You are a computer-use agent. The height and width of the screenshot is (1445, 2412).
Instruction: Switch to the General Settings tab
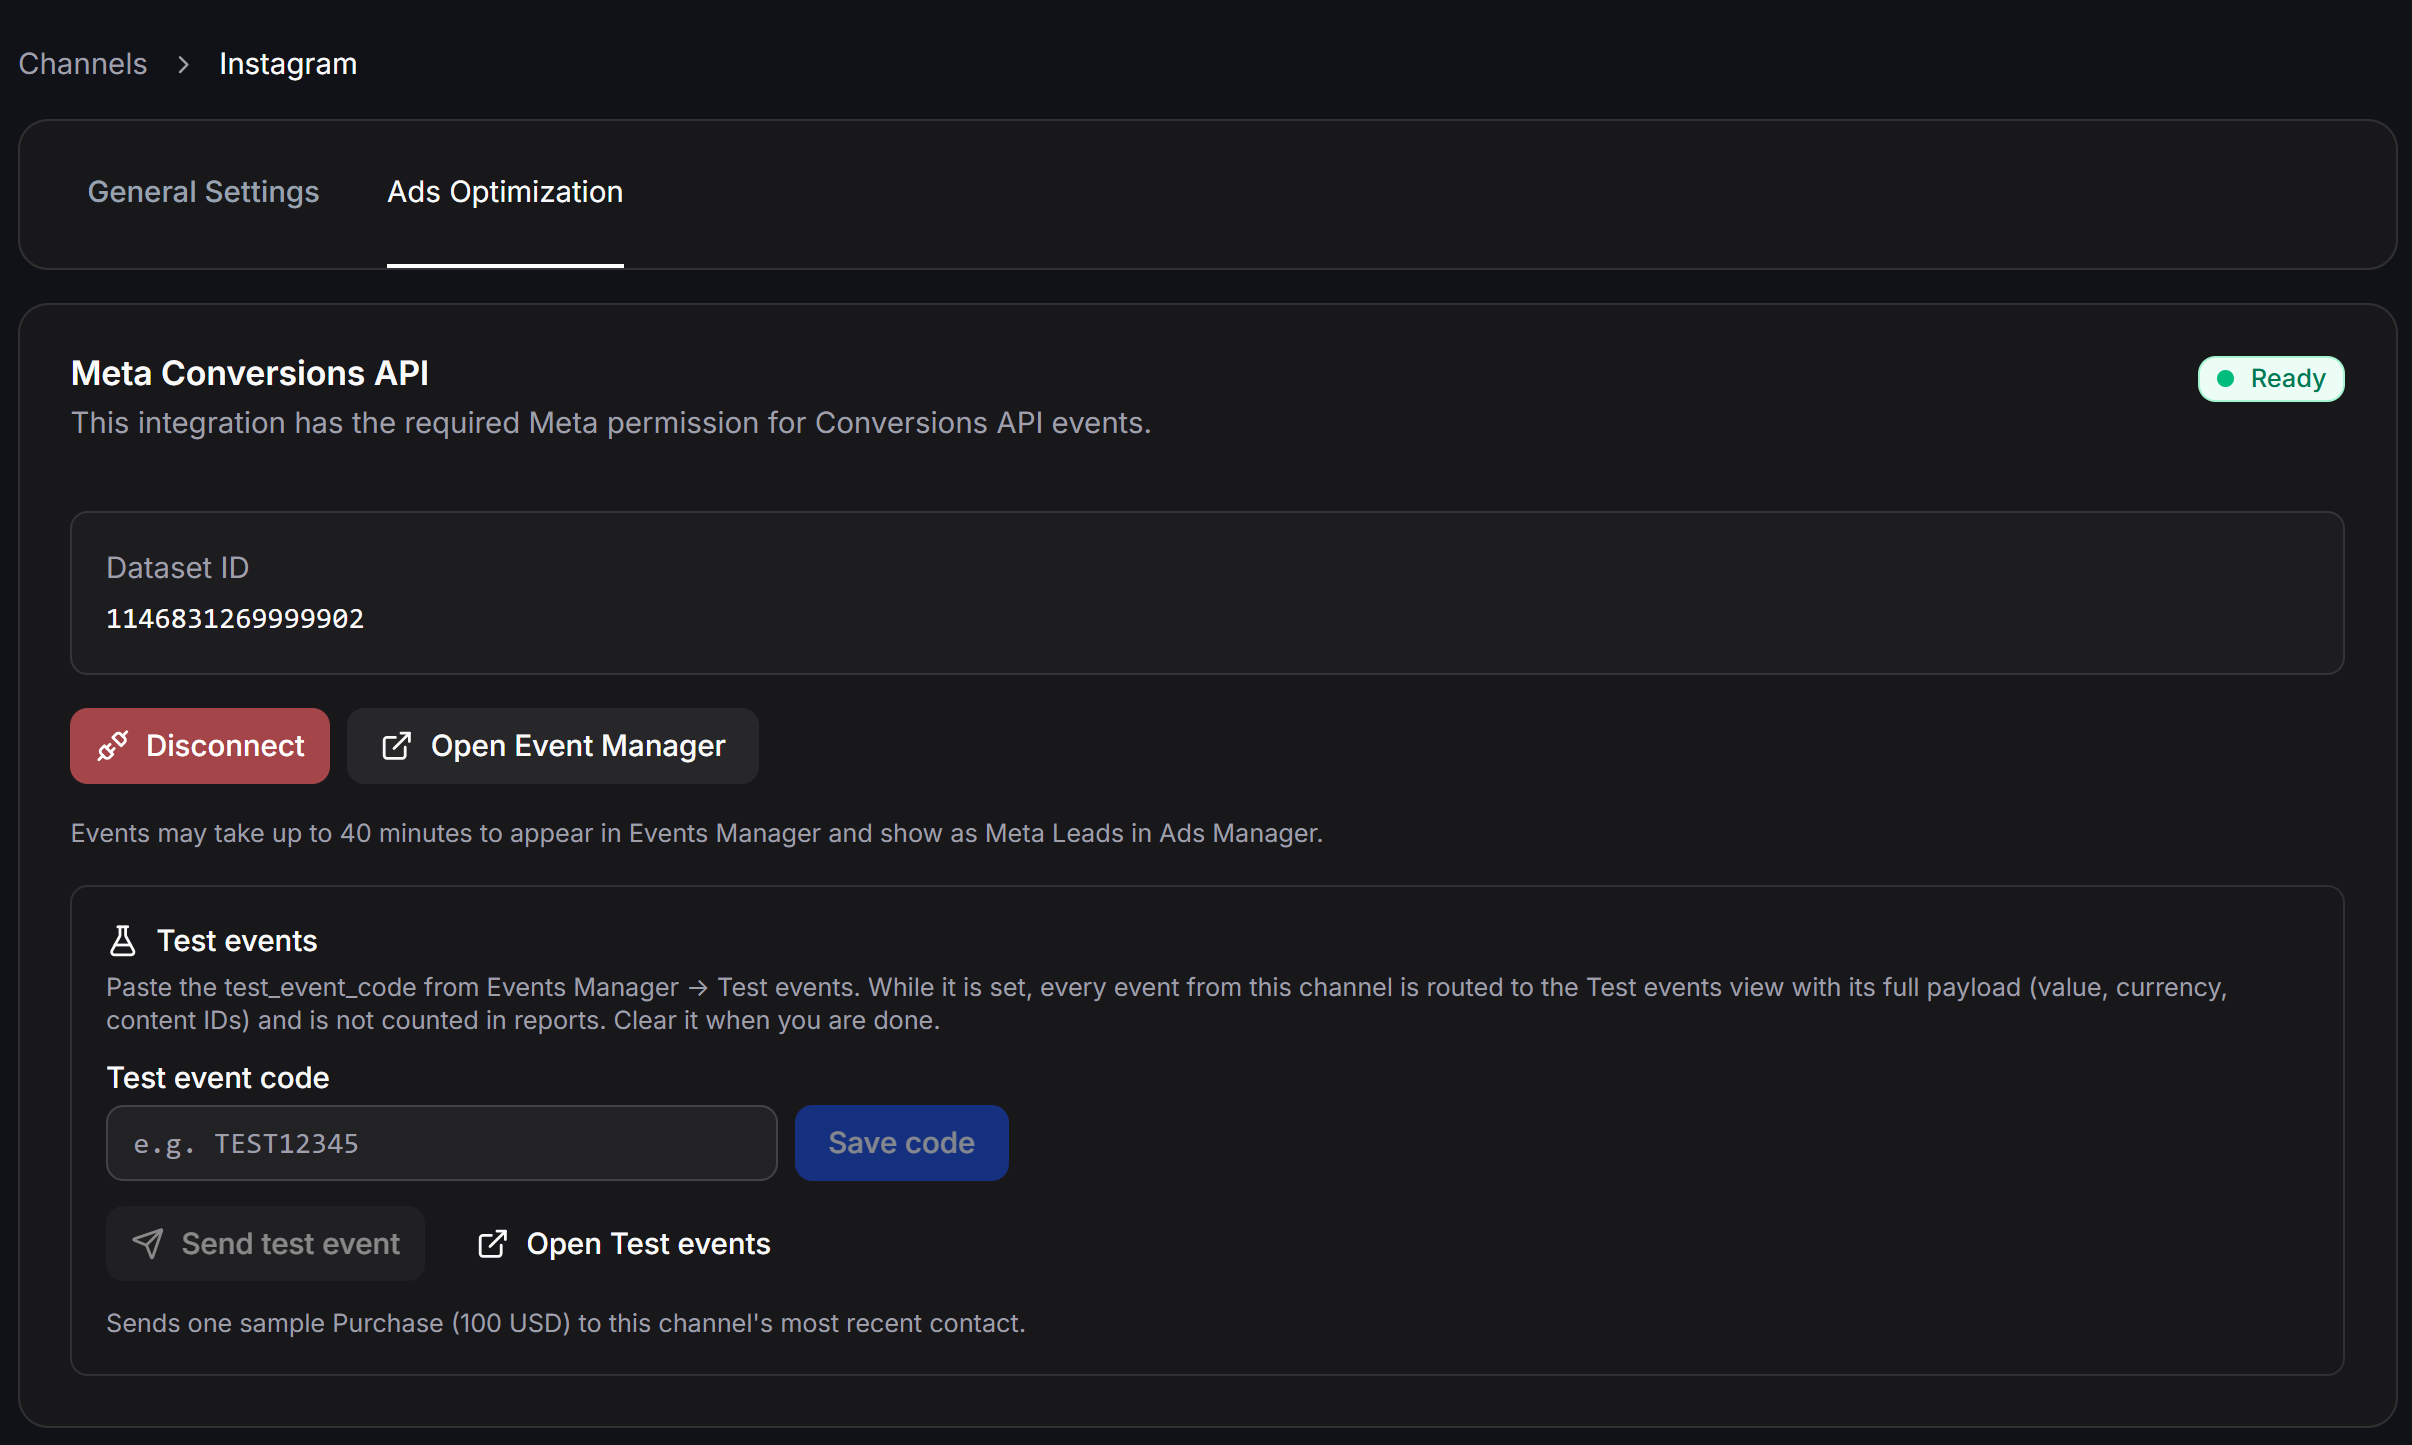pyautogui.click(x=203, y=192)
